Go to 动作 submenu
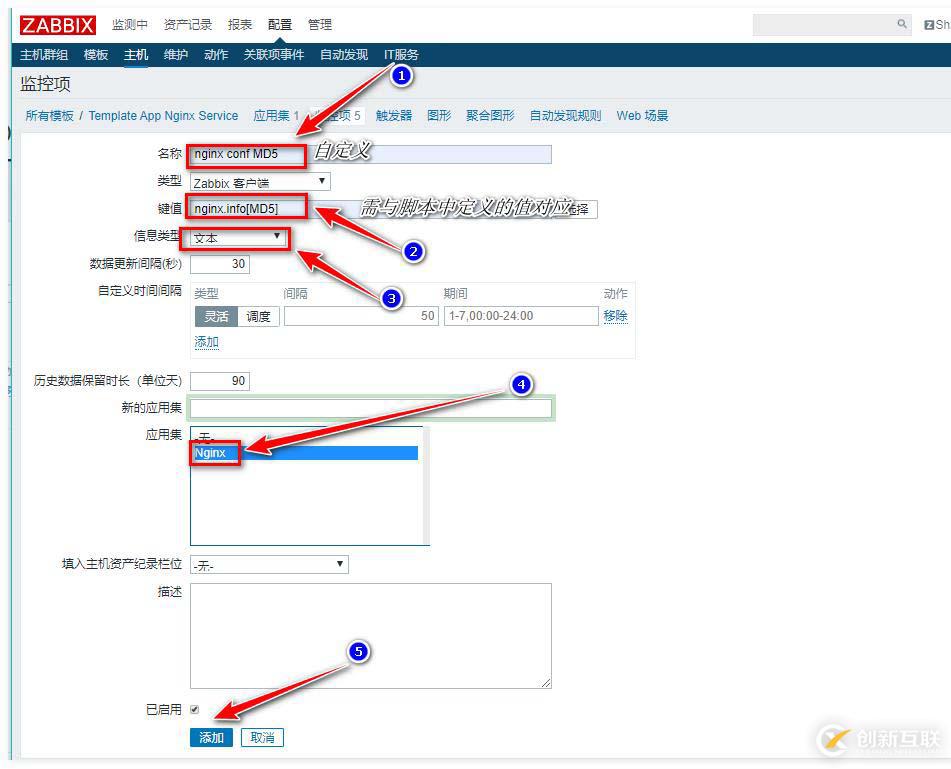 pyautogui.click(x=216, y=55)
